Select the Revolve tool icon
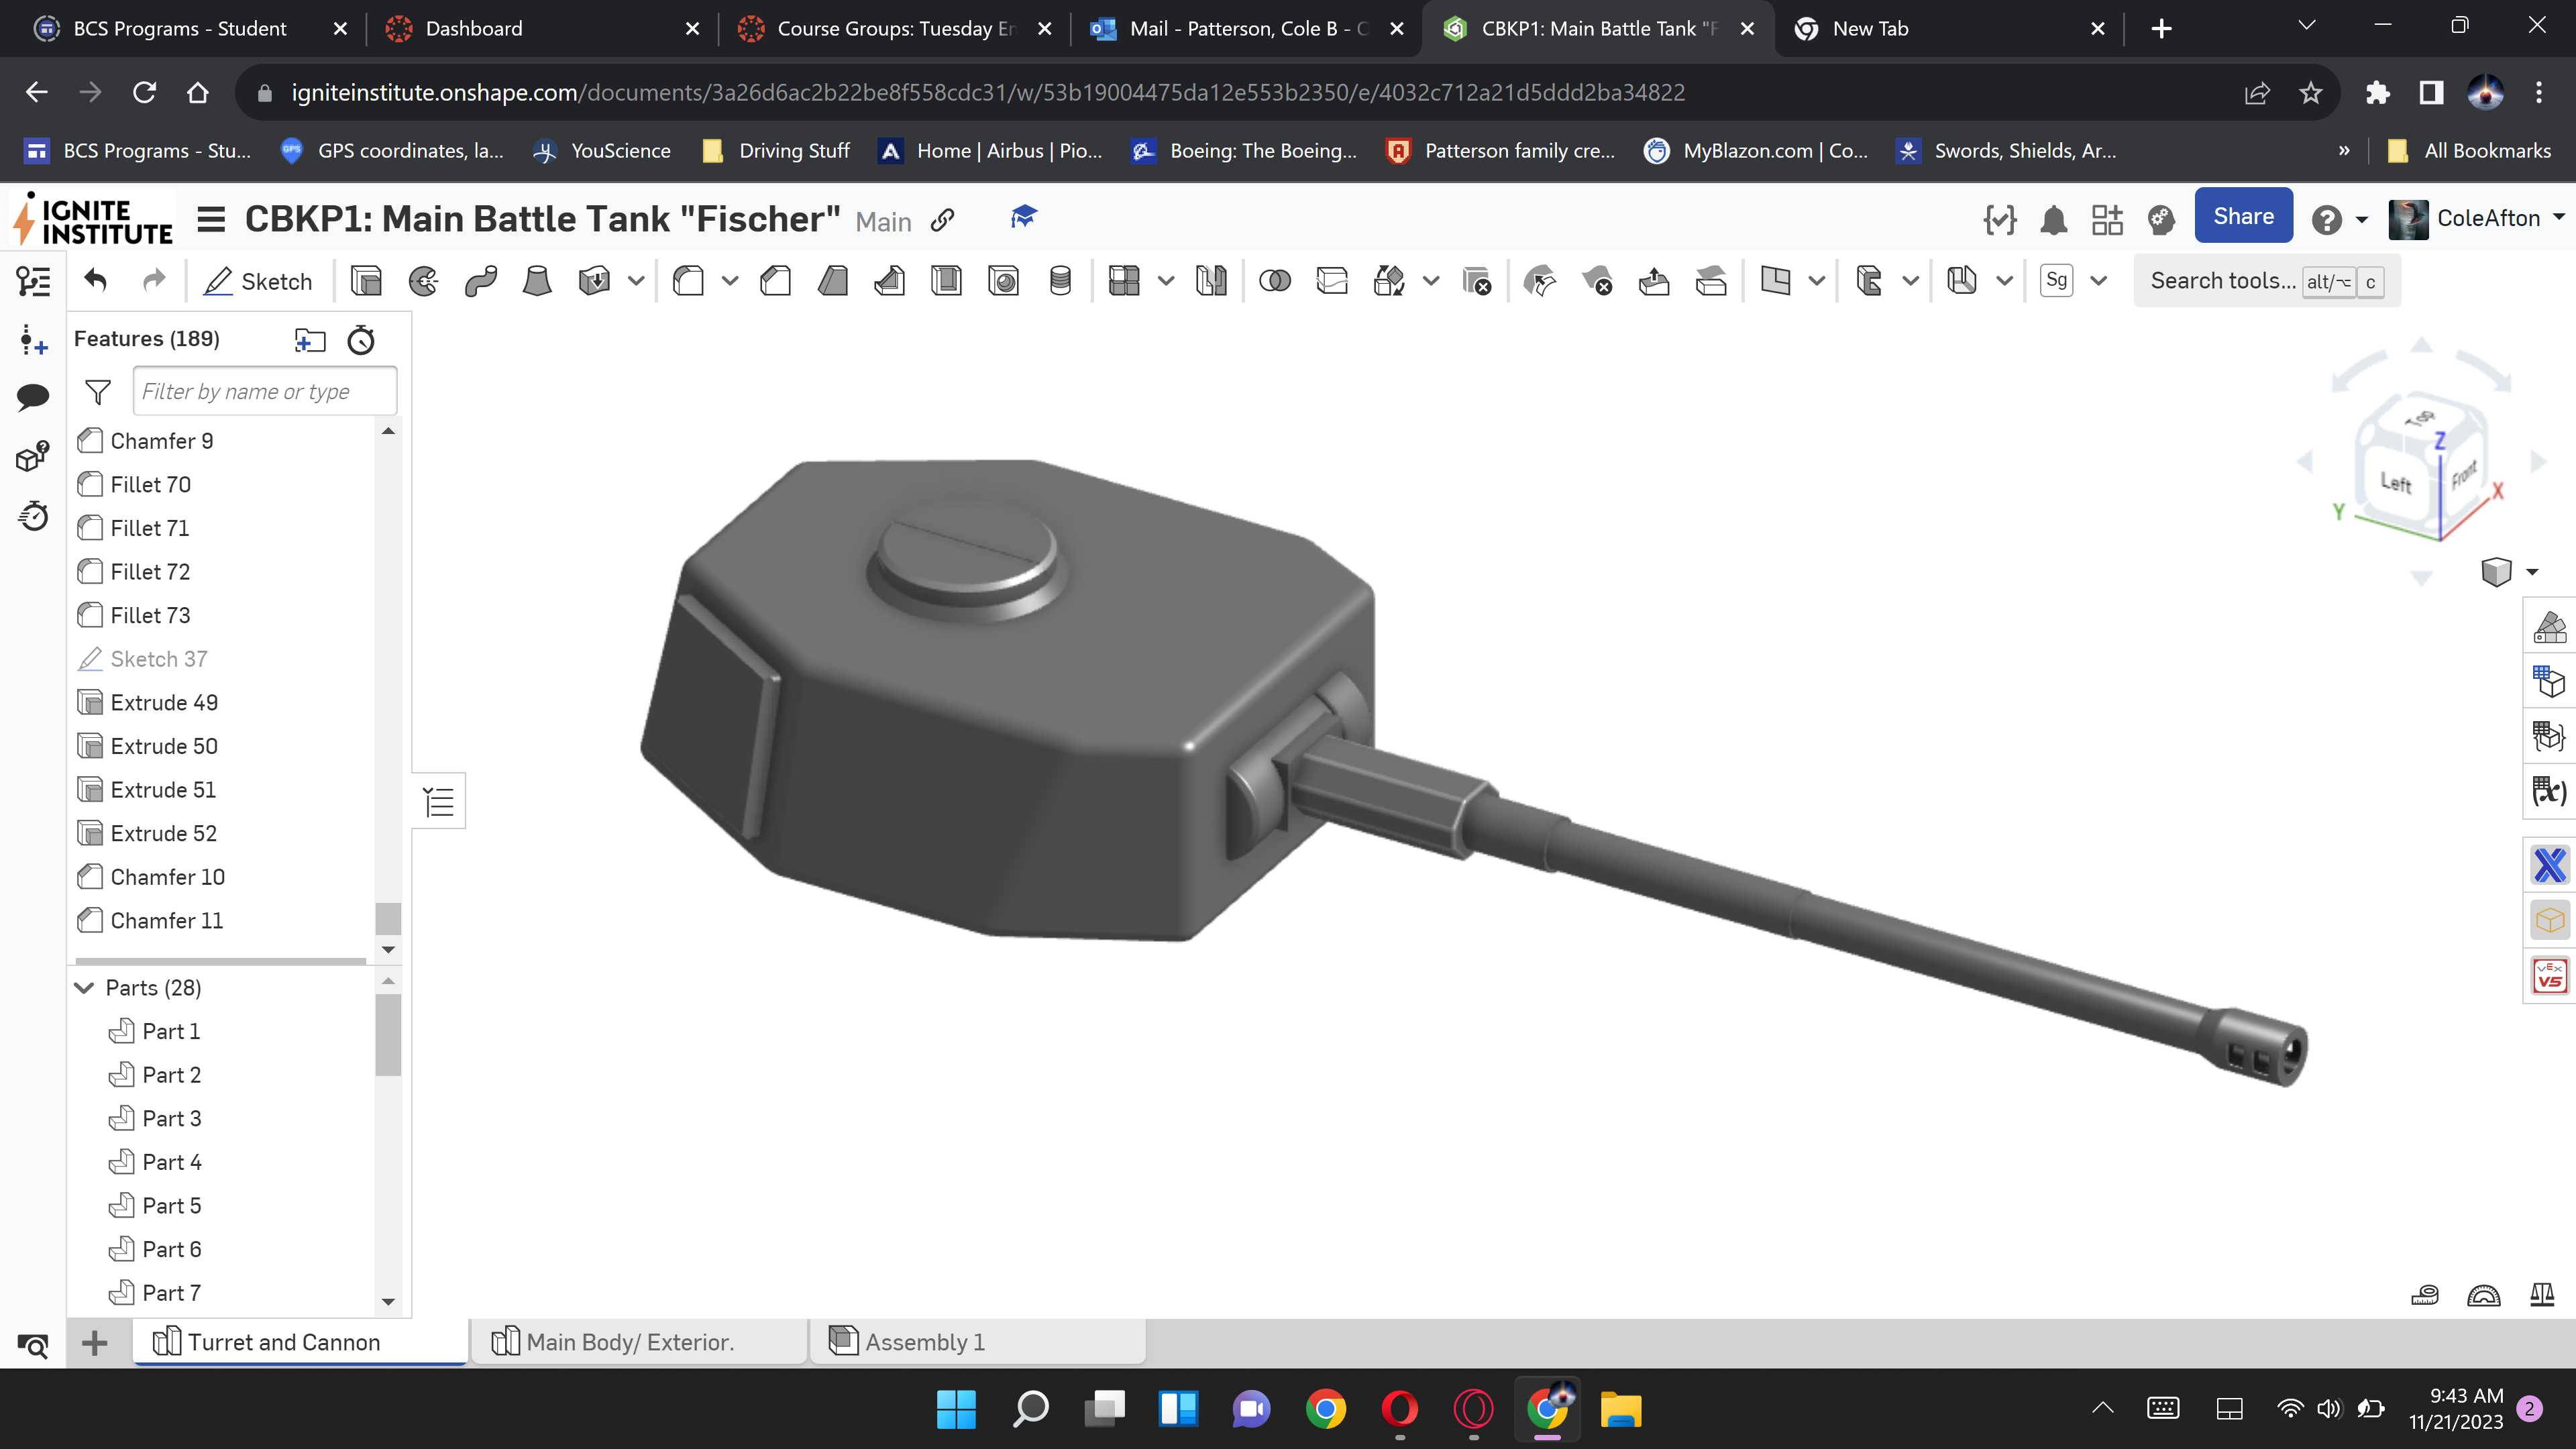 click(423, 281)
